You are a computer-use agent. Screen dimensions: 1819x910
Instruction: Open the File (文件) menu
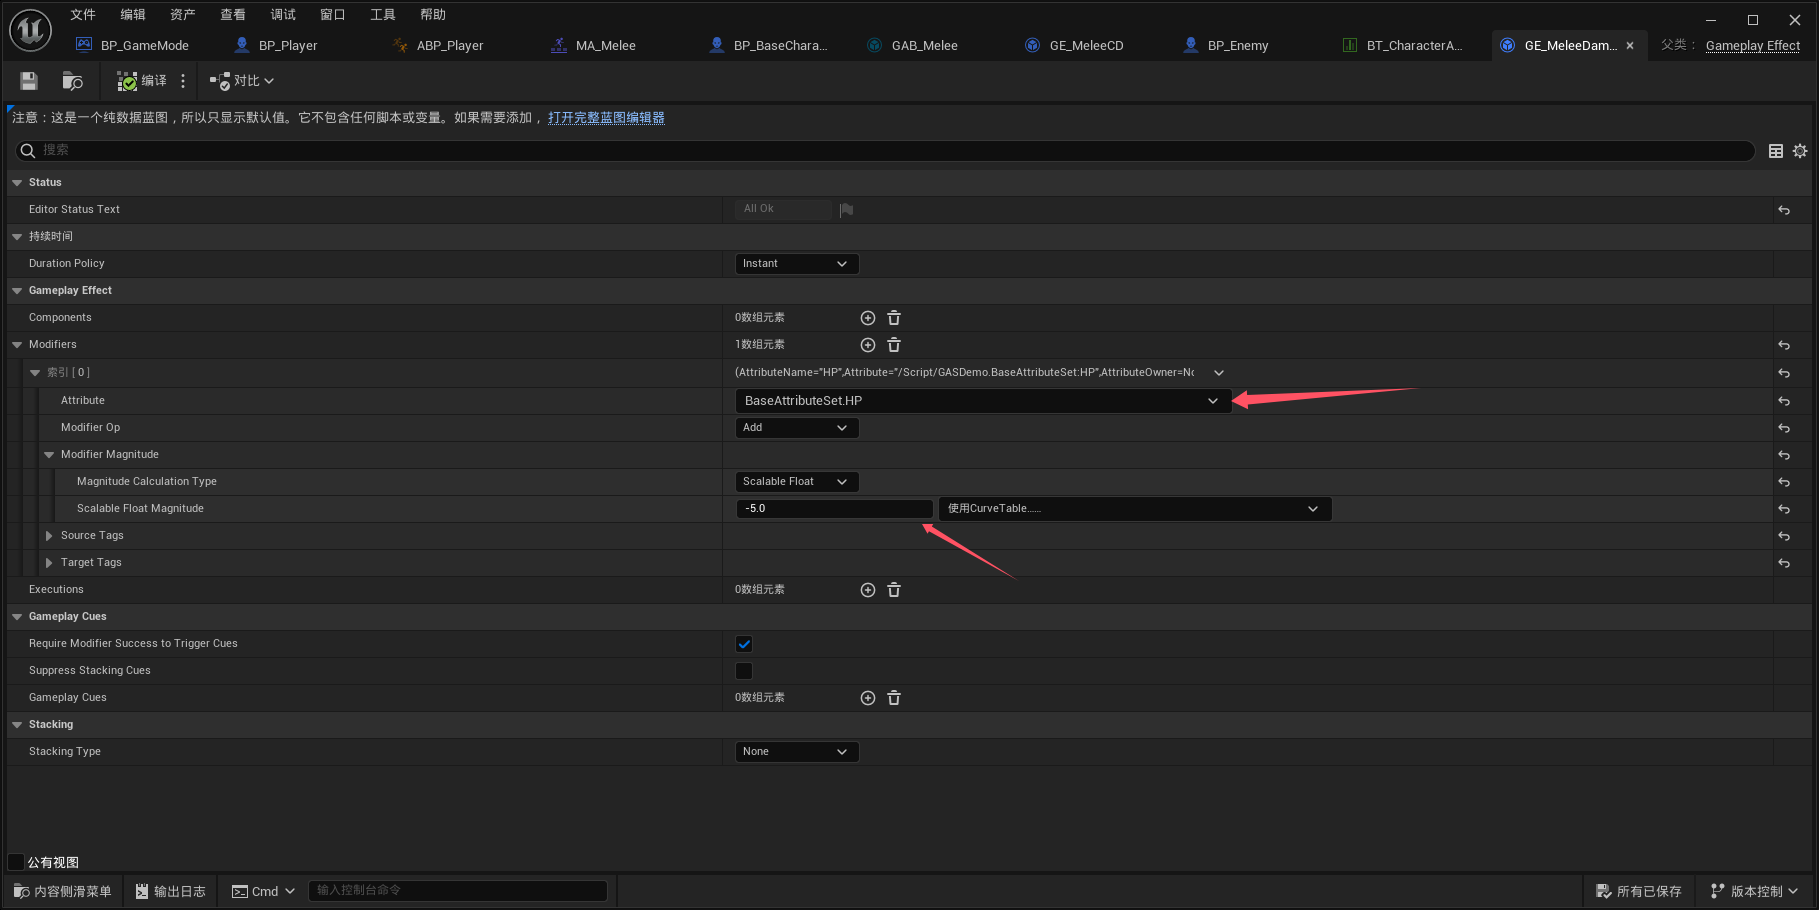(x=83, y=14)
